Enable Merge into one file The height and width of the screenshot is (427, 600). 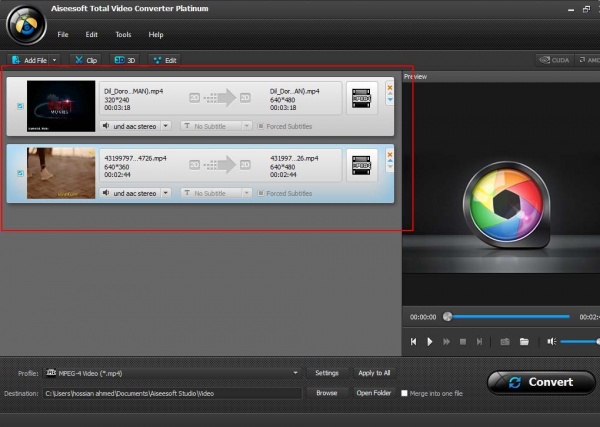[x=404, y=393]
